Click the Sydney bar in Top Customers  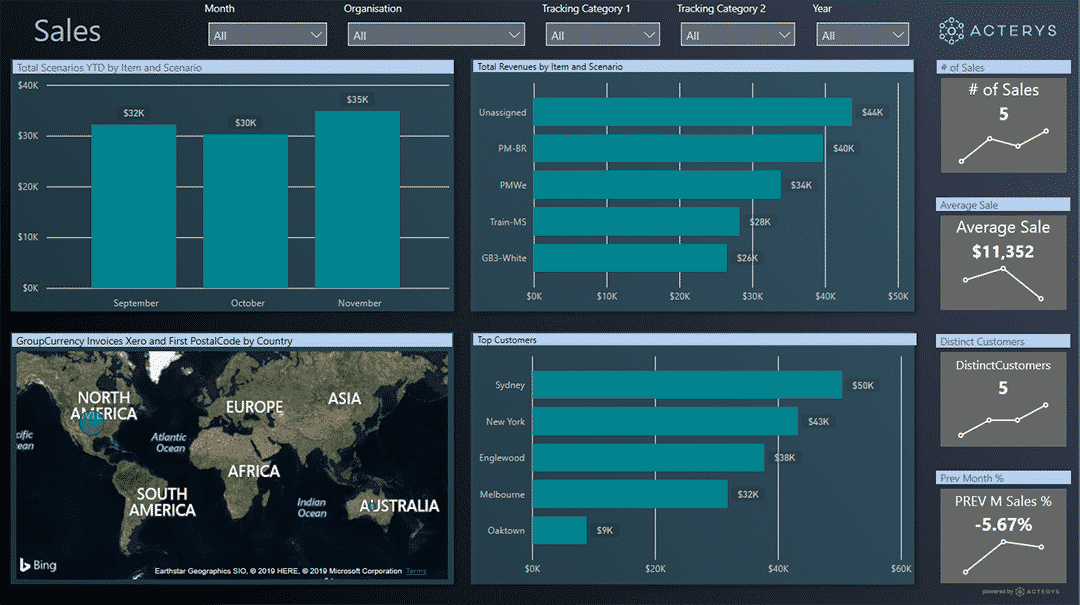click(686, 385)
